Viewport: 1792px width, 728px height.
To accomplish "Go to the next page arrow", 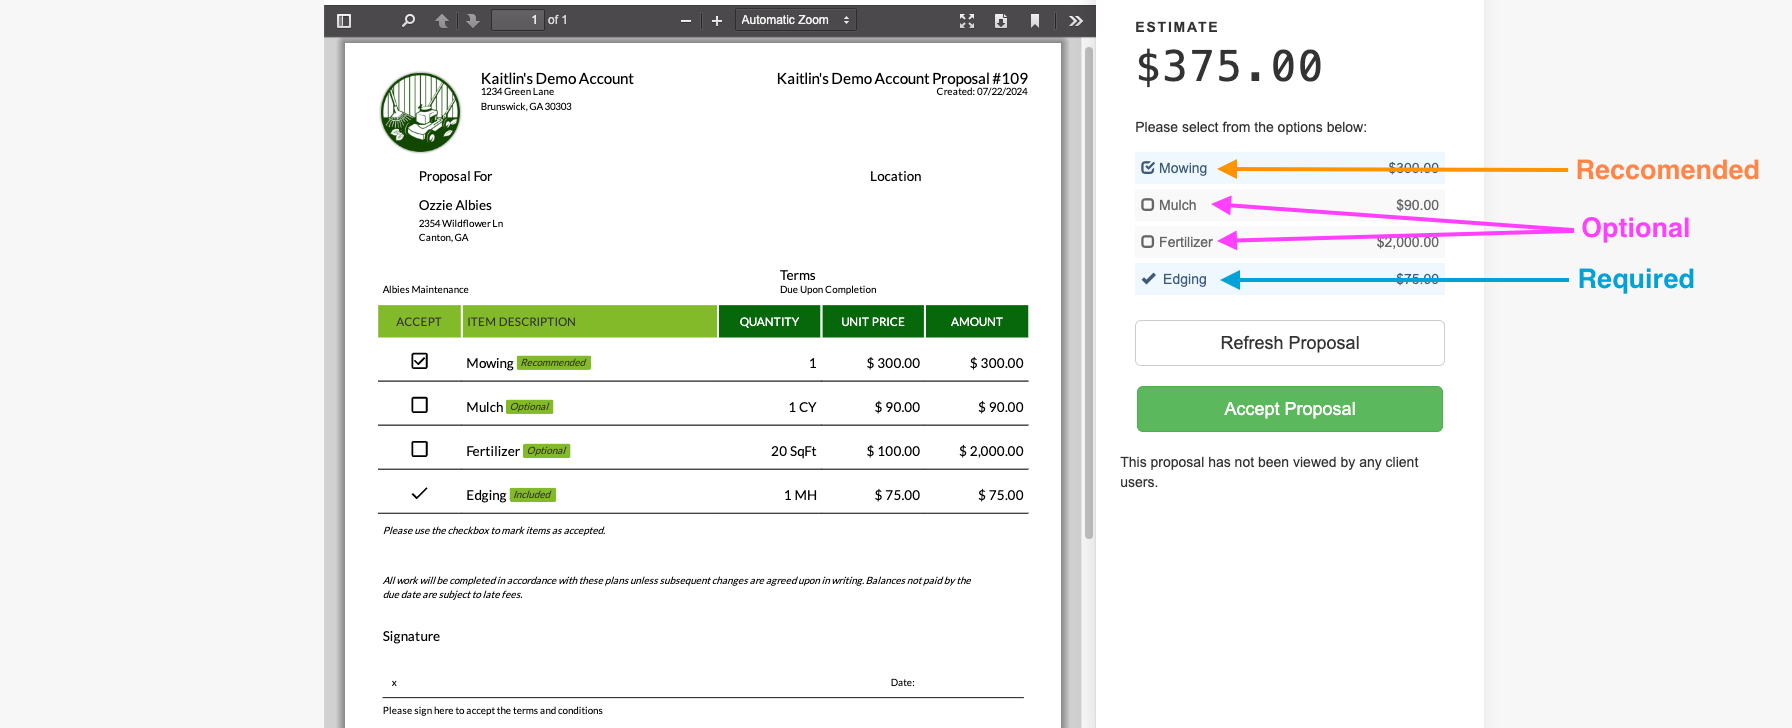I will [x=473, y=21].
